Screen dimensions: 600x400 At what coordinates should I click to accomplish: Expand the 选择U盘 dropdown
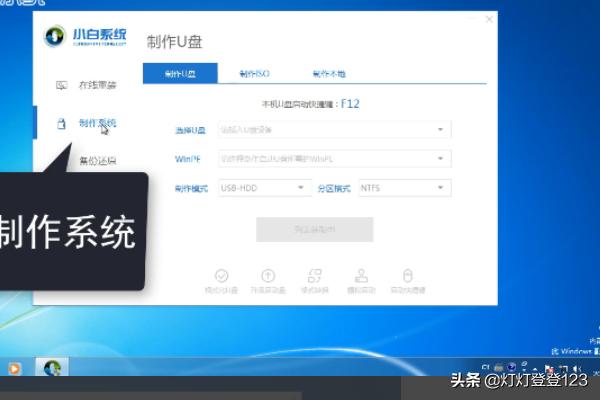(335, 130)
